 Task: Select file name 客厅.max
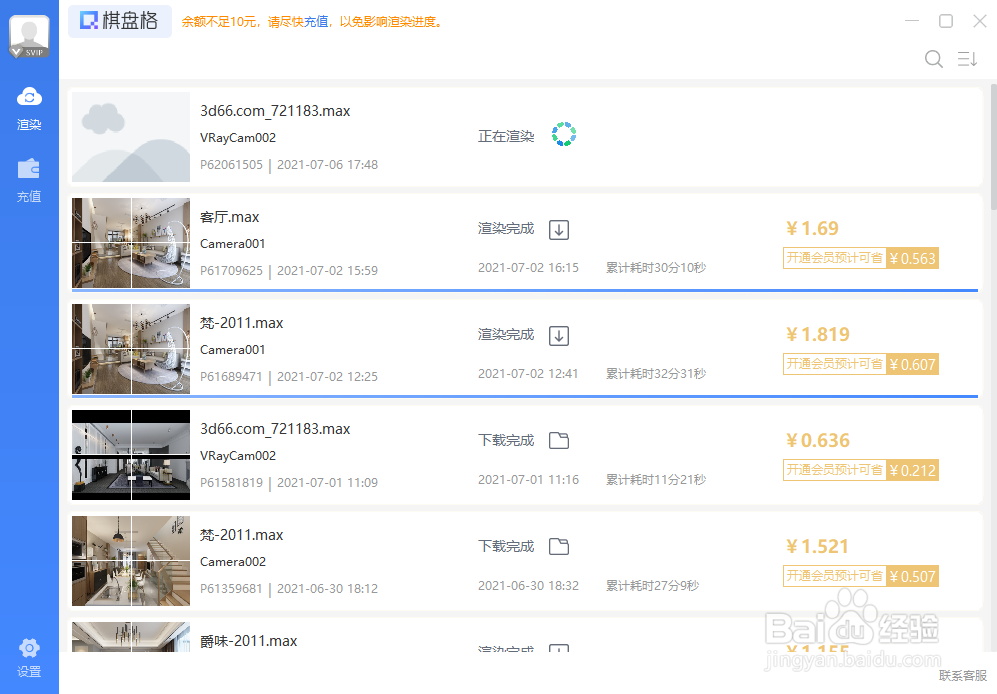point(230,218)
